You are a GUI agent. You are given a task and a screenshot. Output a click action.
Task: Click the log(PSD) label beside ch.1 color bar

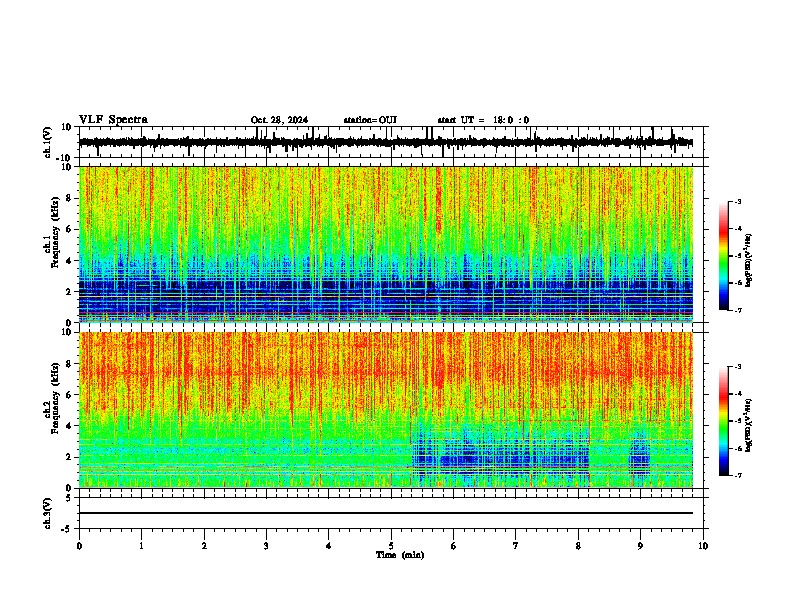click(x=749, y=260)
